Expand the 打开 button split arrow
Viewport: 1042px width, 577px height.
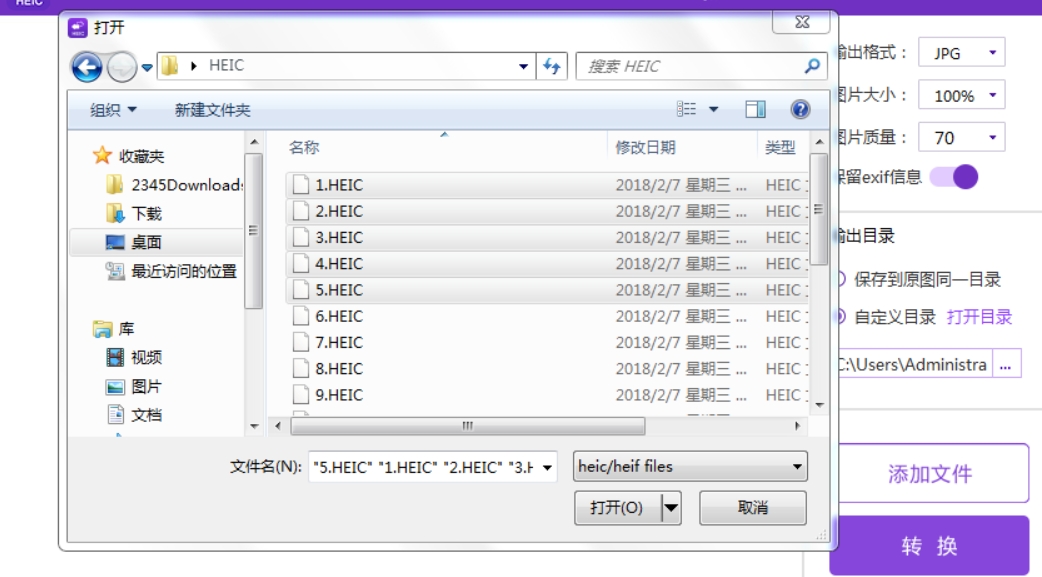pos(671,508)
